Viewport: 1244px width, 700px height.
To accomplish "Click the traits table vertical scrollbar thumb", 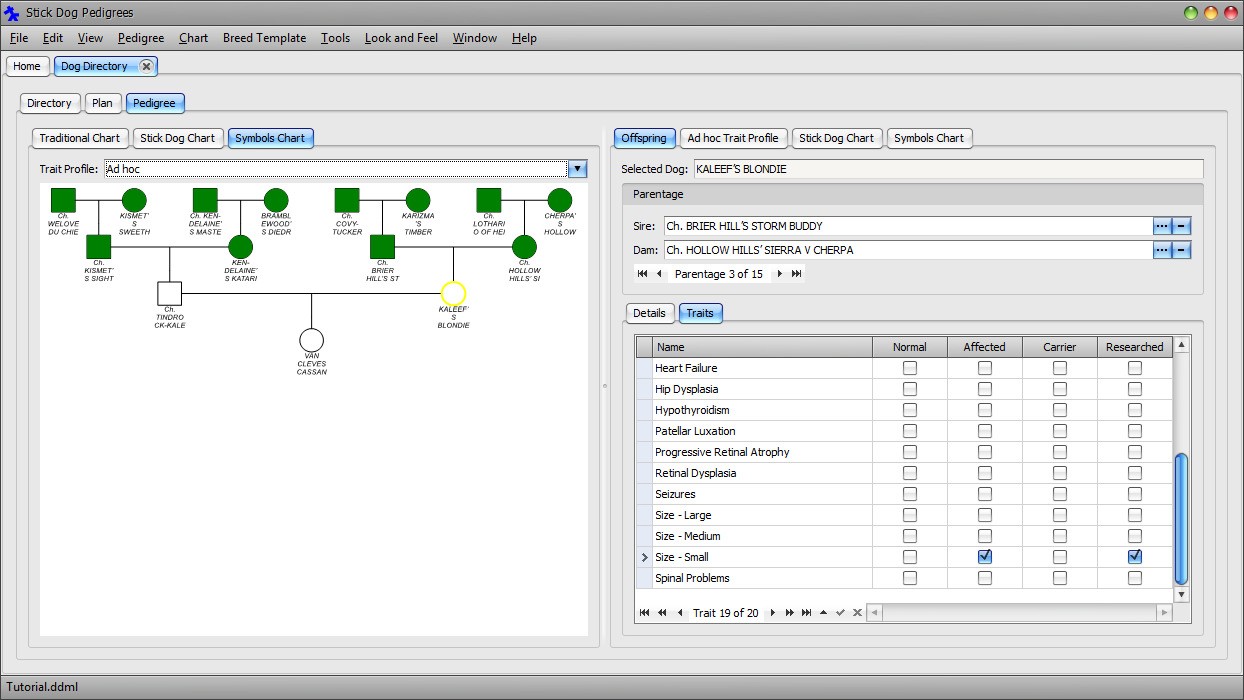I will pyautogui.click(x=1180, y=518).
